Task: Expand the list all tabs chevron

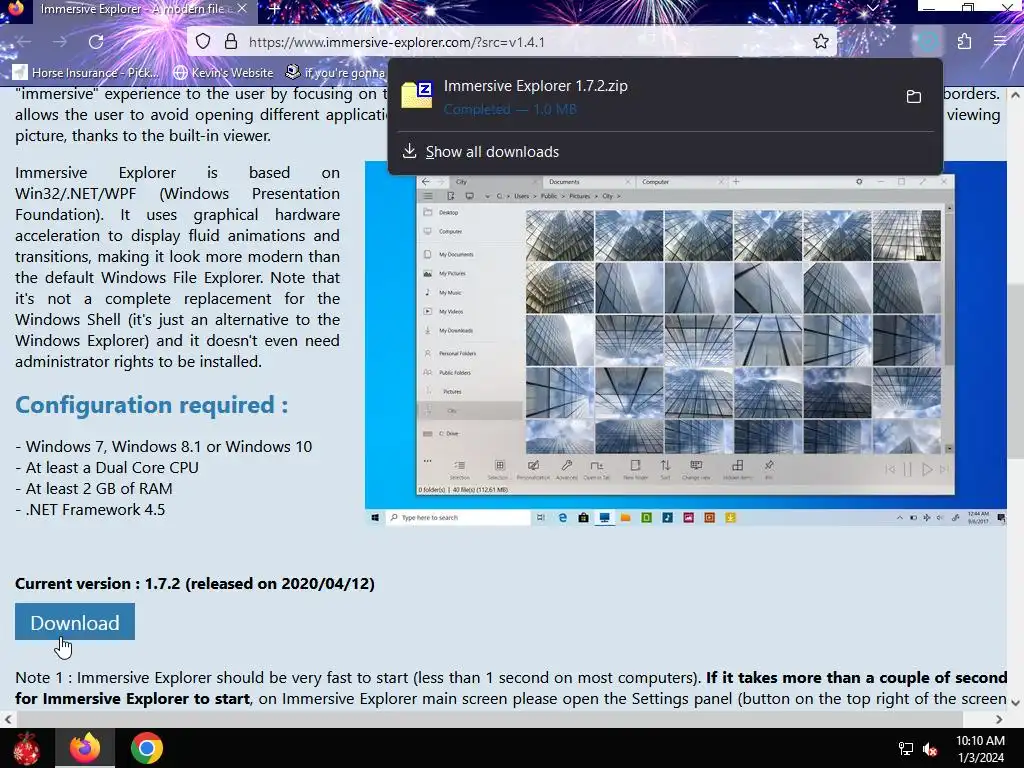Action: tap(872, 8)
